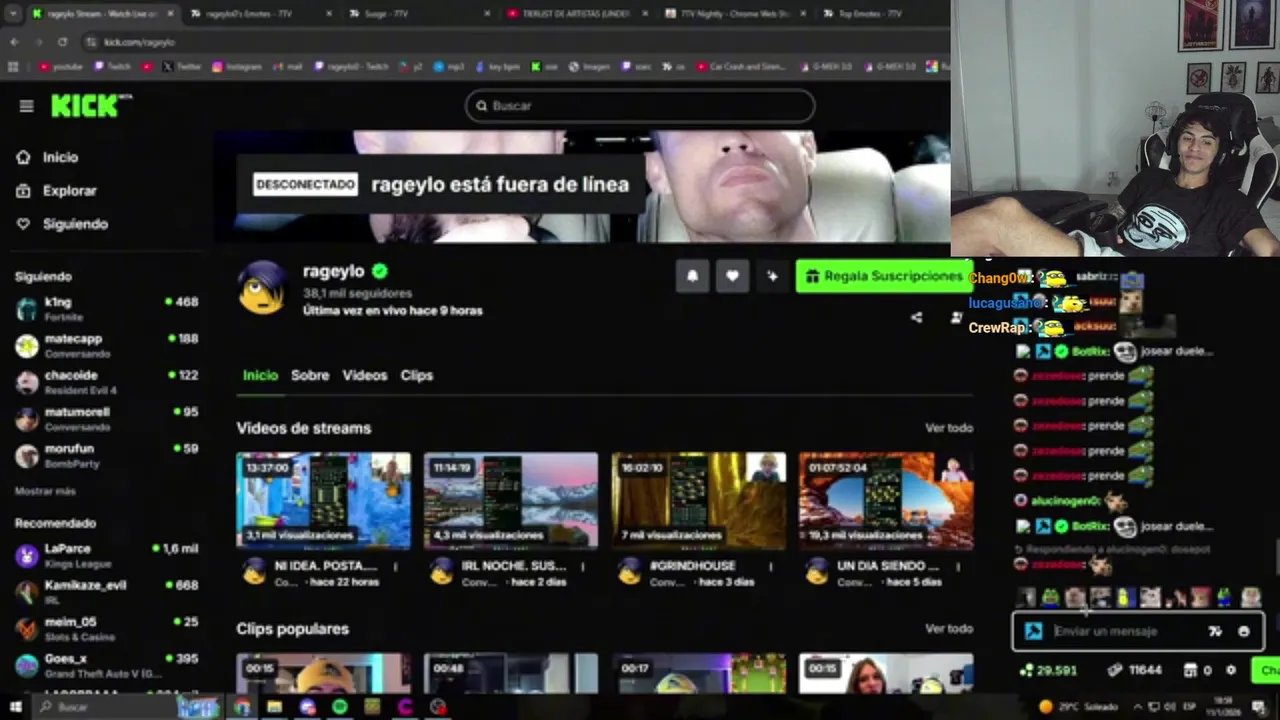Viewport: 1280px width, 720px height.
Task: Open the Instagram bookmark
Action: [237, 67]
